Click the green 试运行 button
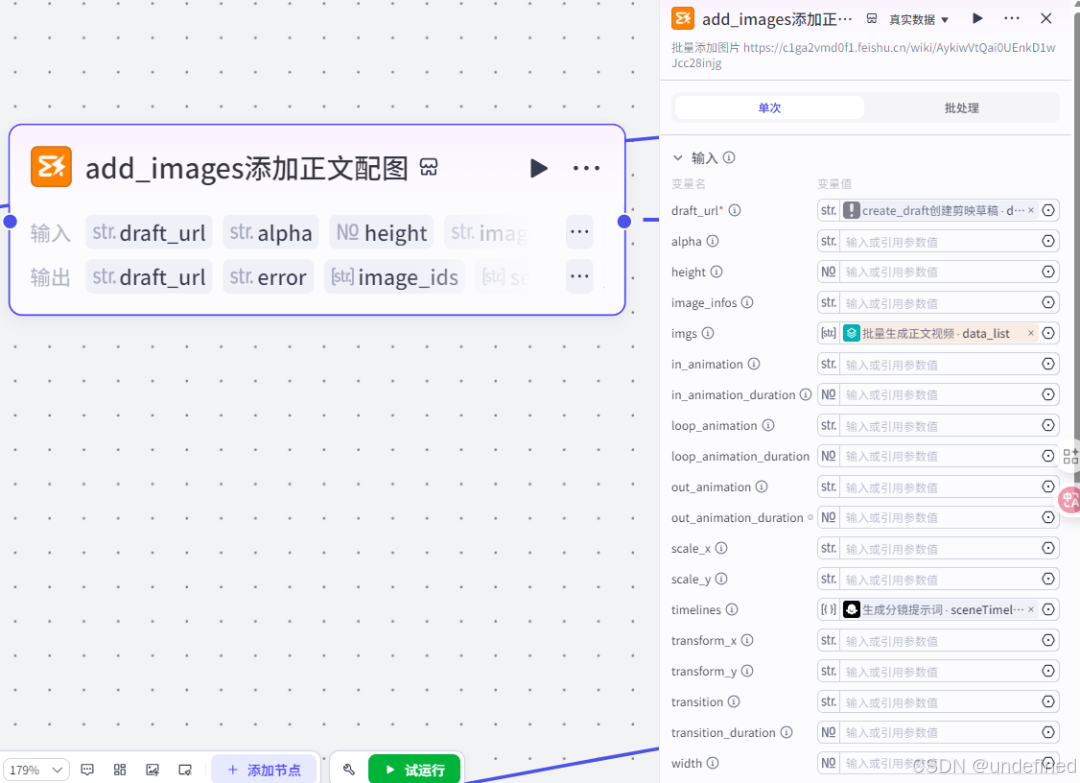Image resolution: width=1080 pixels, height=783 pixels. (x=415, y=769)
